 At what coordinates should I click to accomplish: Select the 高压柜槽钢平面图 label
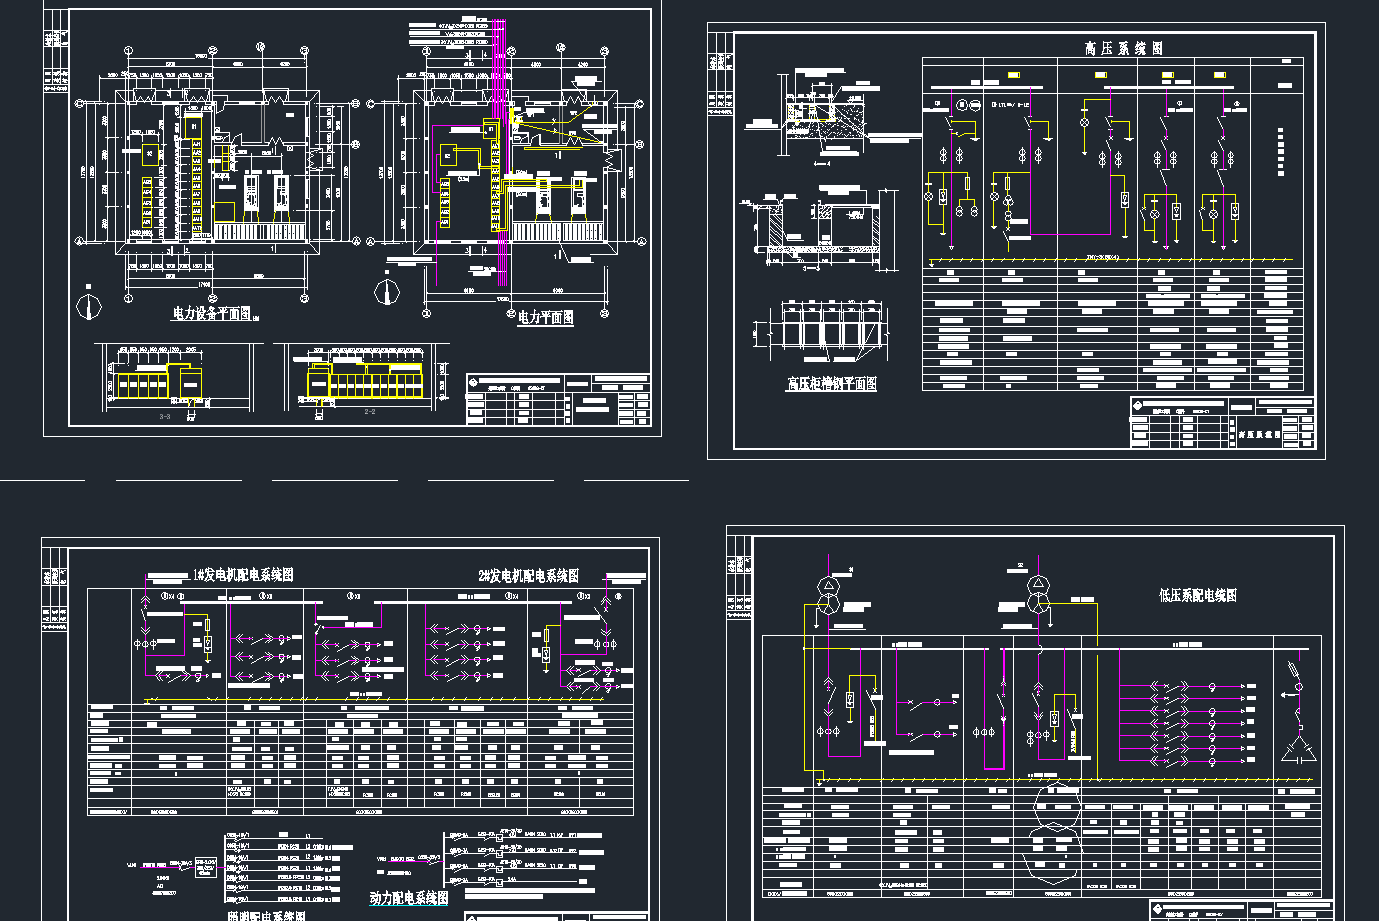pos(831,384)
